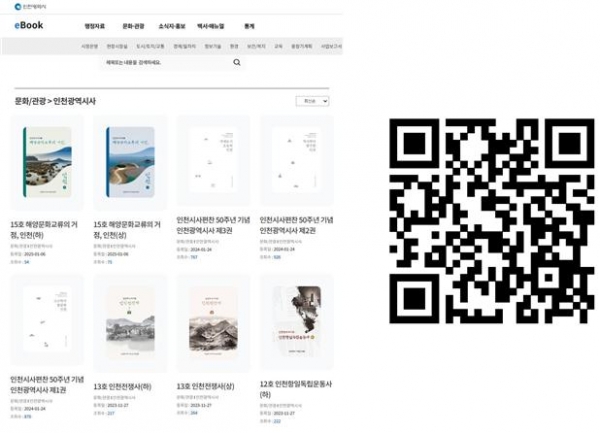Click title 15호 해양문화교류의 거점, 인천(상)
Screen dimensions: 600x433
127,230
